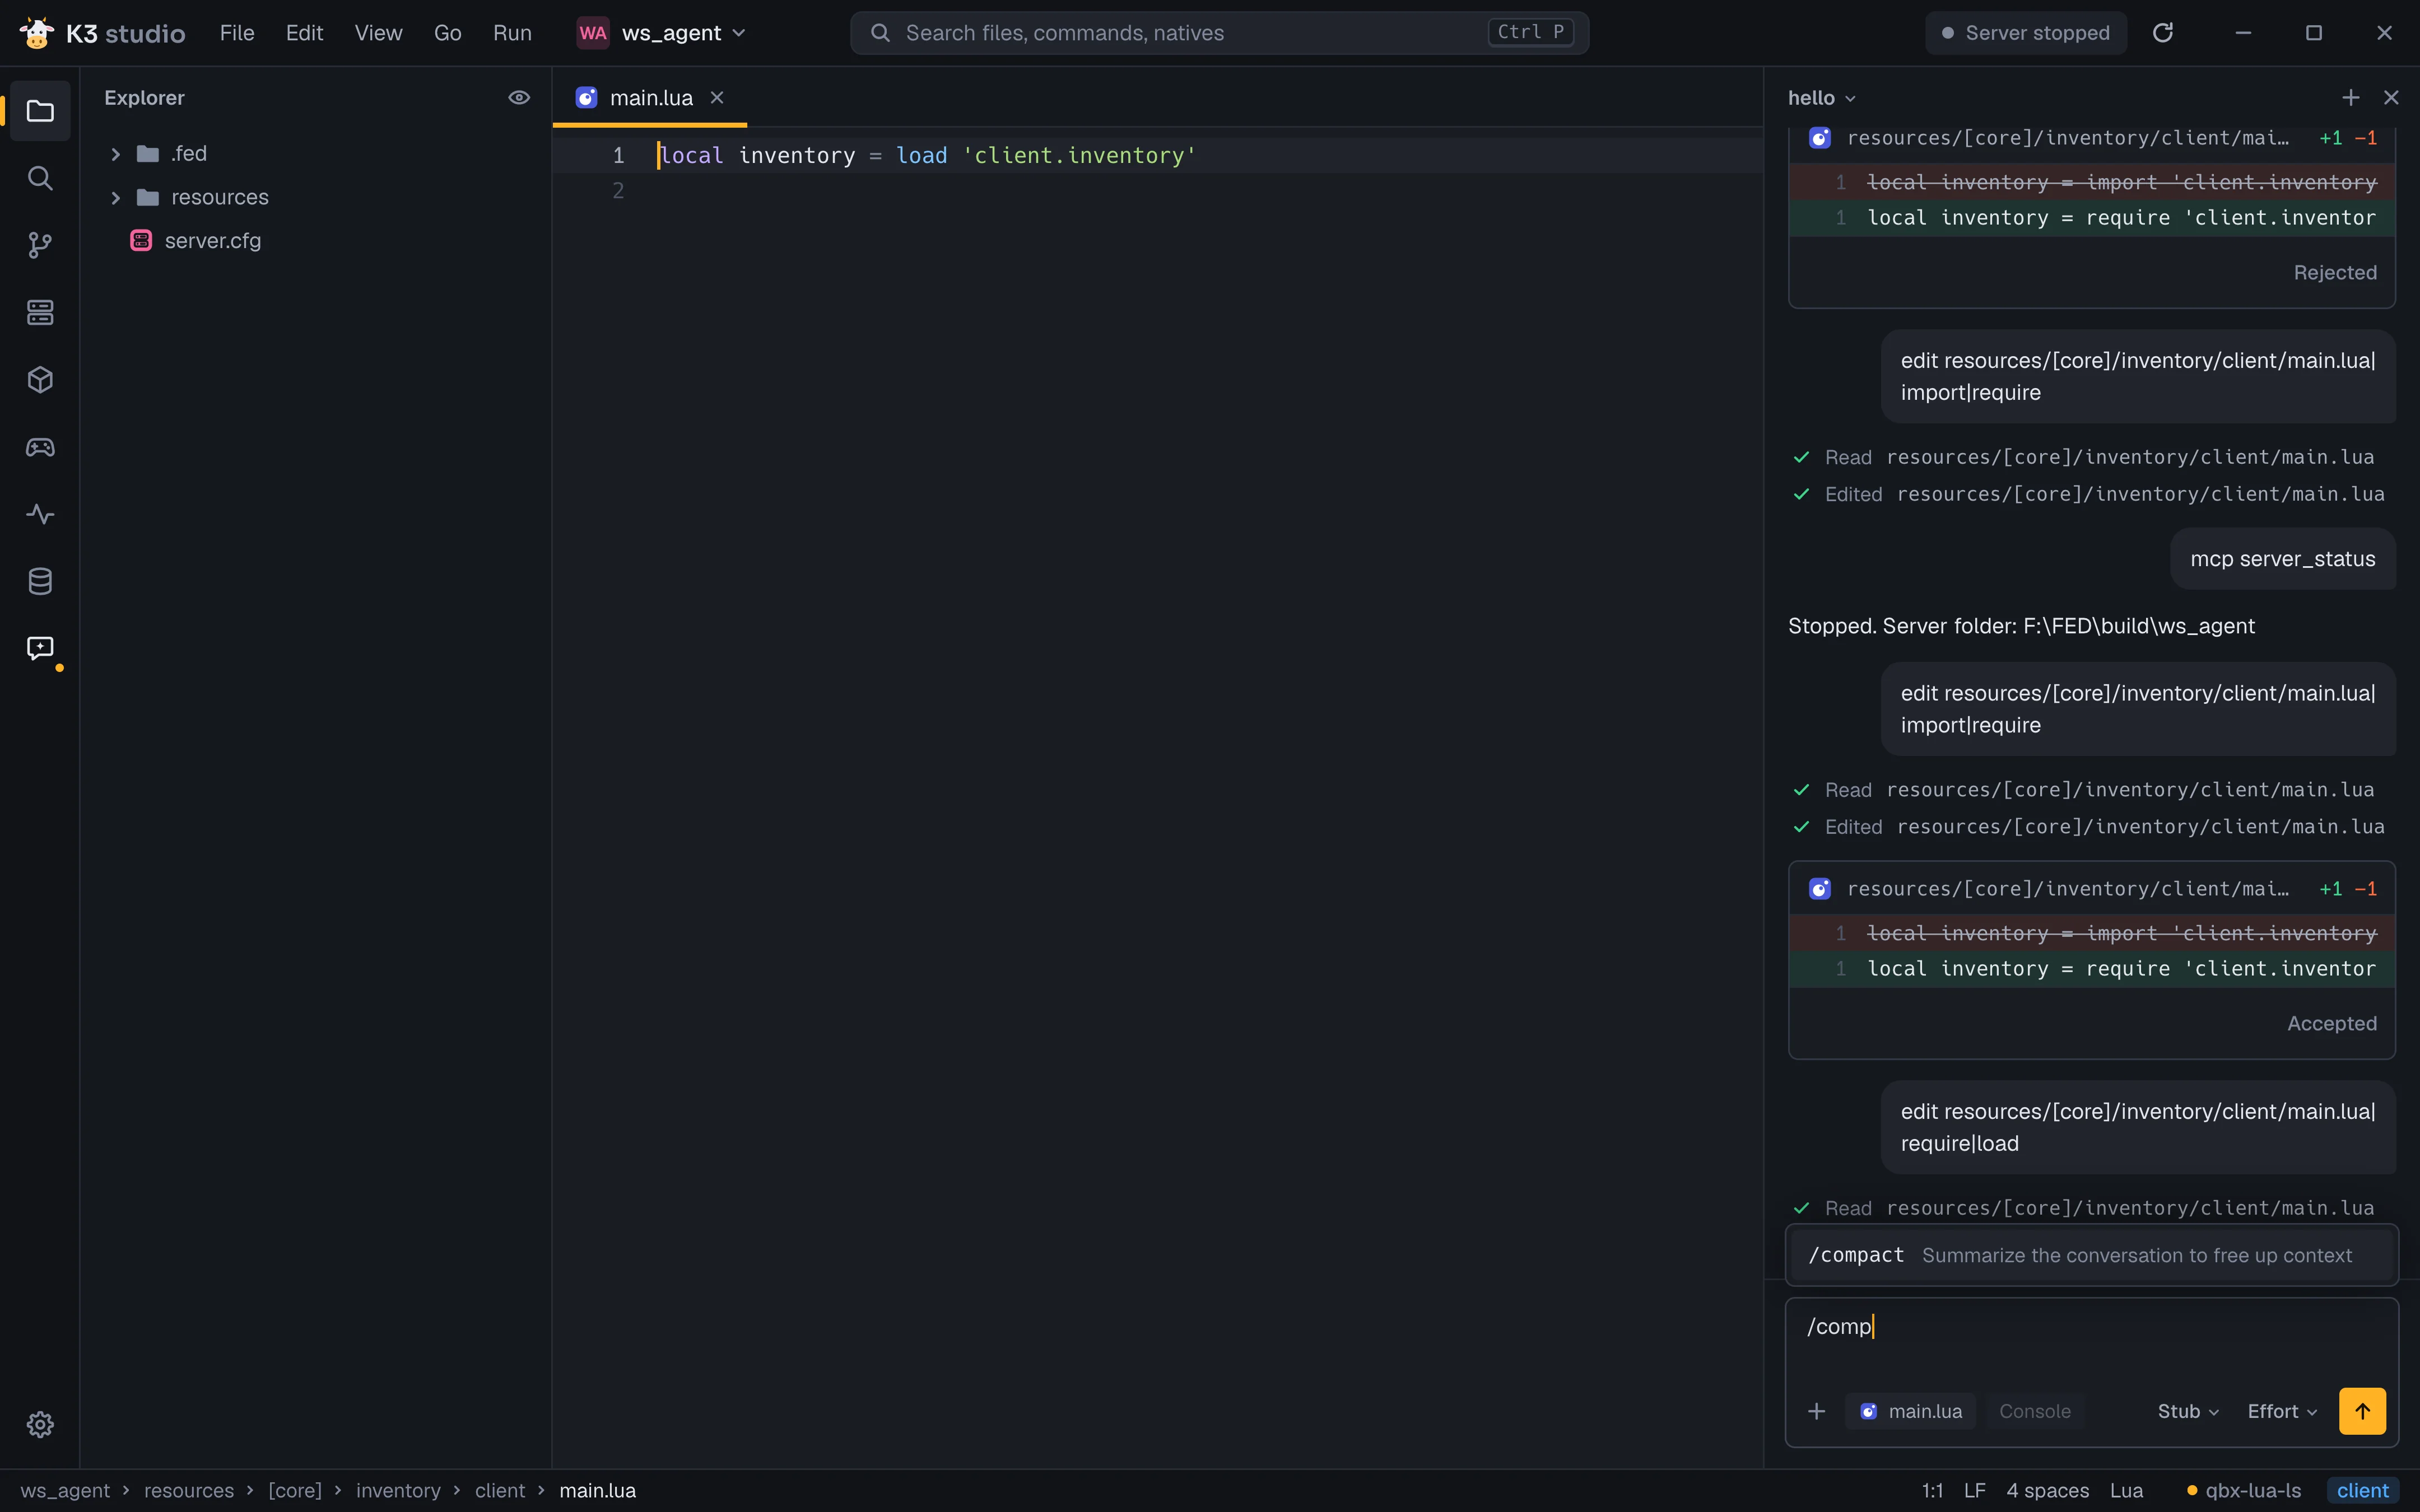Screen dimensions: 2420x1512
Task: Click the search magnifier icon in command bar
Action: point(880,33)
